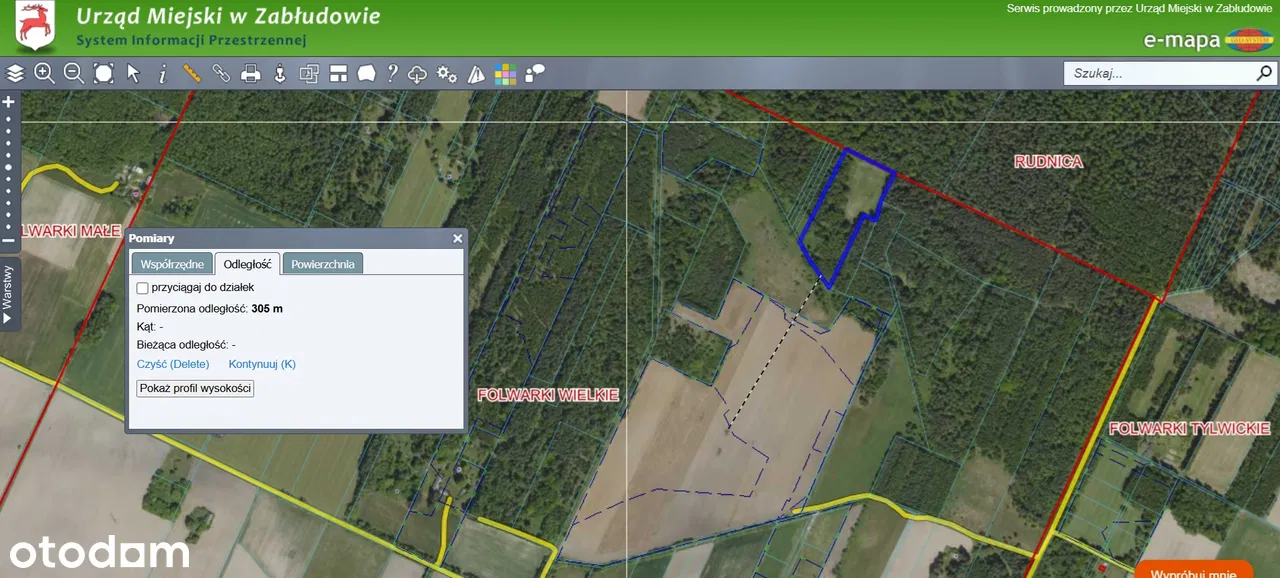Viewport: 1280px width, 578px height.
Task: Activate the arrow pointer selection tool
Action: (x=133, y=73)
